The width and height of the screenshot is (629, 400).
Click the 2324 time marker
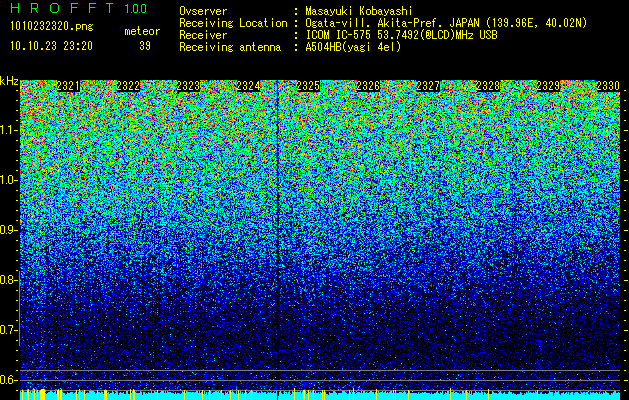248,86
